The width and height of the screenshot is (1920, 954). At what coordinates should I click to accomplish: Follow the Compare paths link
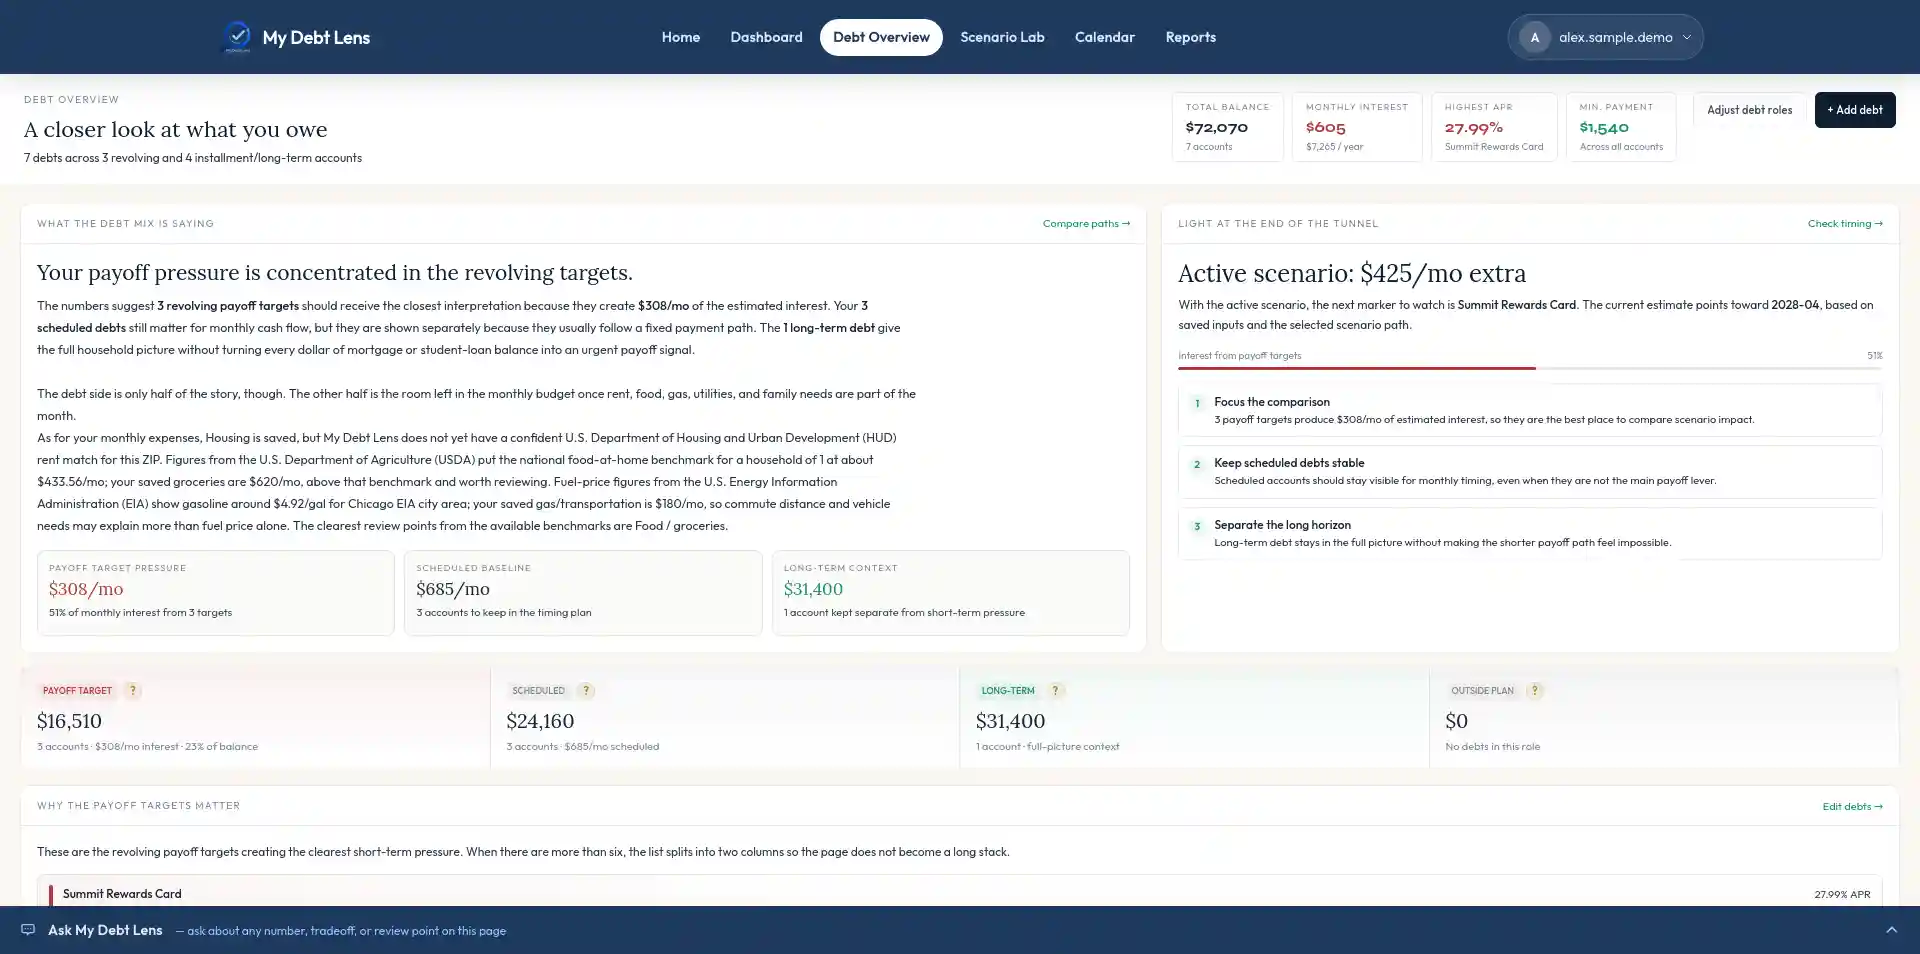click(x=1086, y=224)
